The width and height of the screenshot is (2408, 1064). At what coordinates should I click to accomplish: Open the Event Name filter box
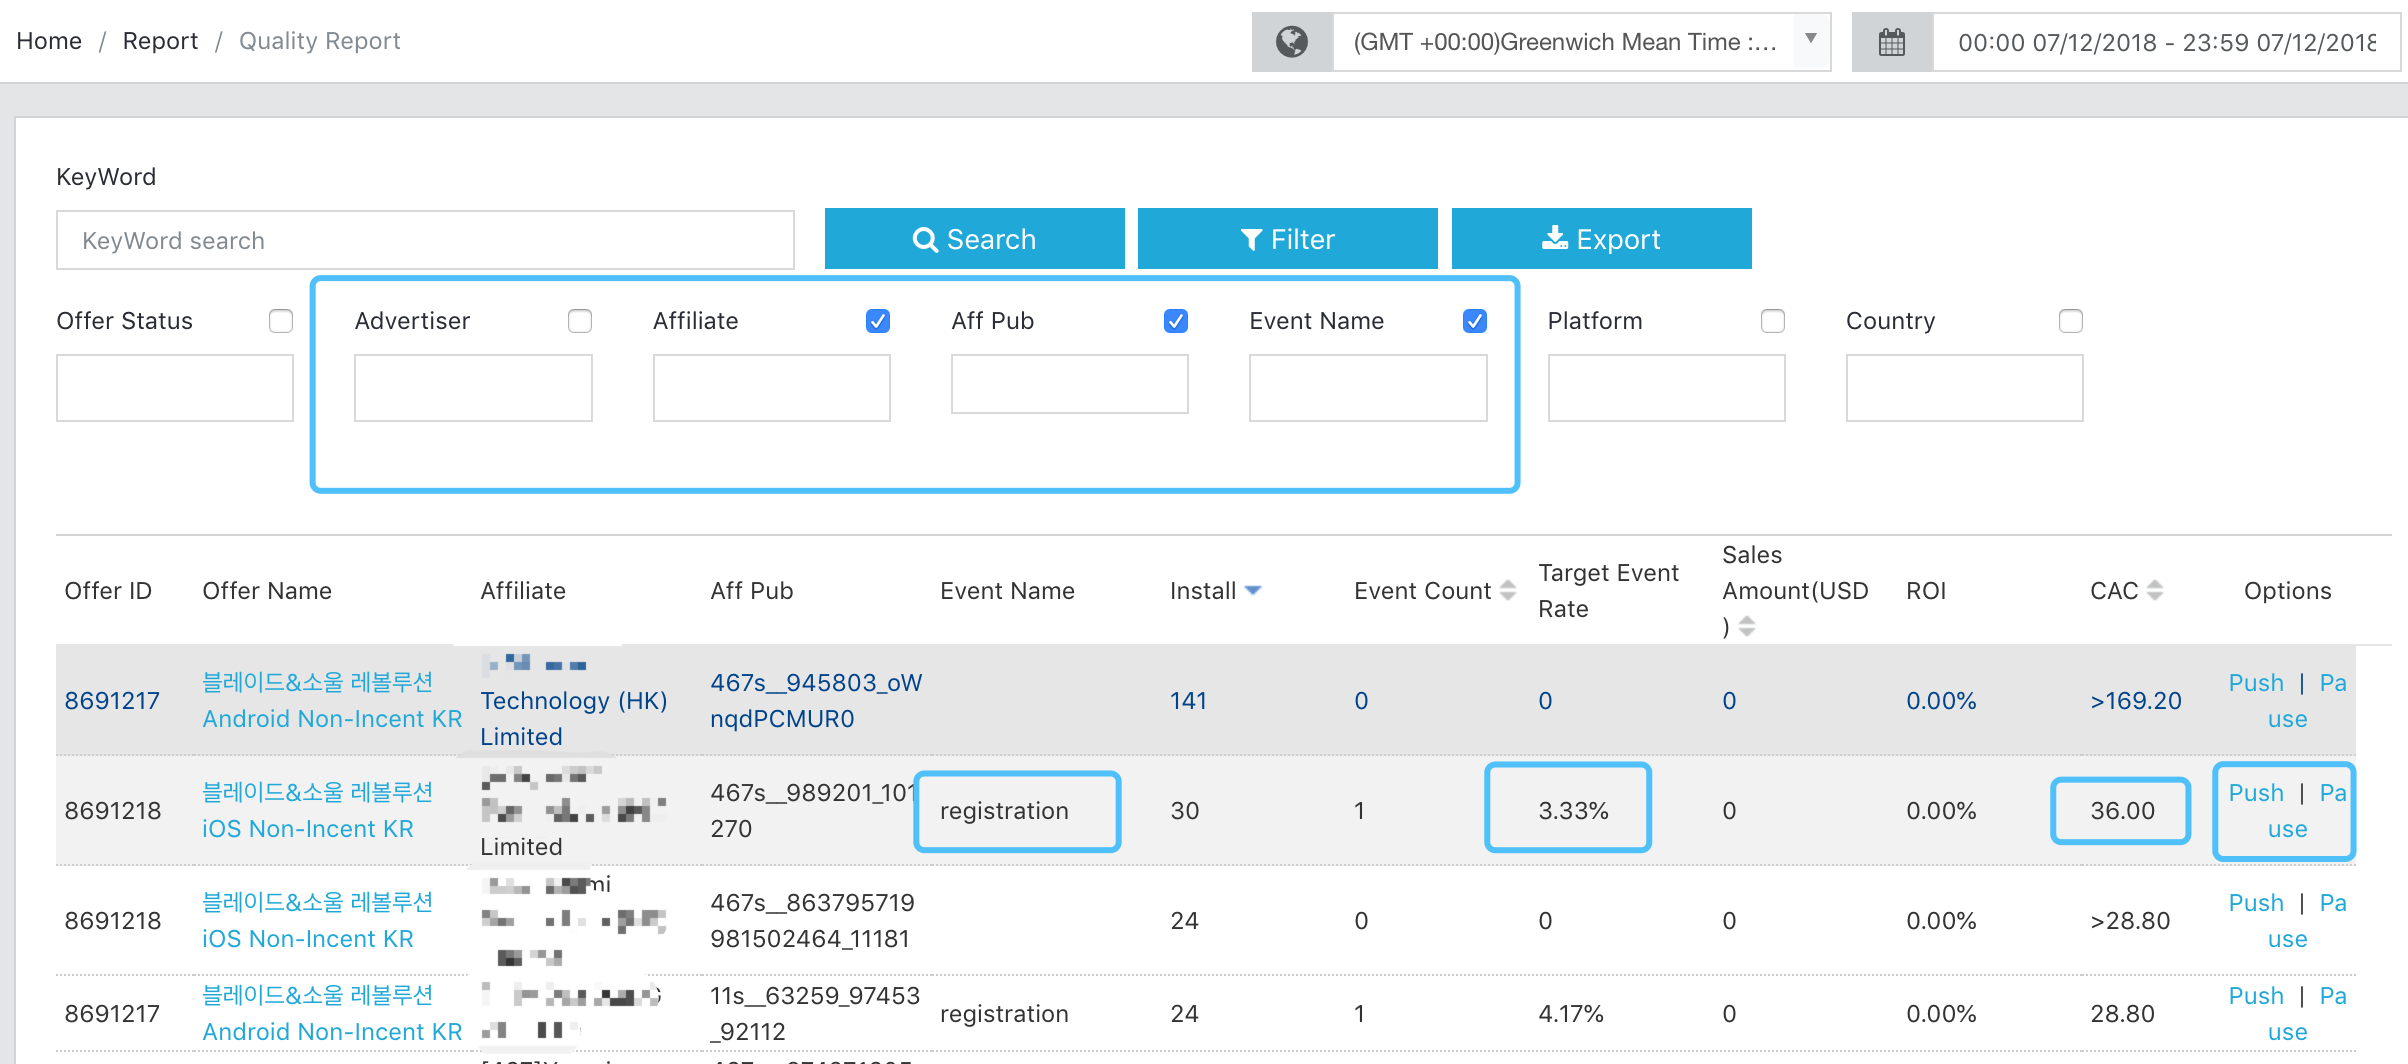point(1368,388)
